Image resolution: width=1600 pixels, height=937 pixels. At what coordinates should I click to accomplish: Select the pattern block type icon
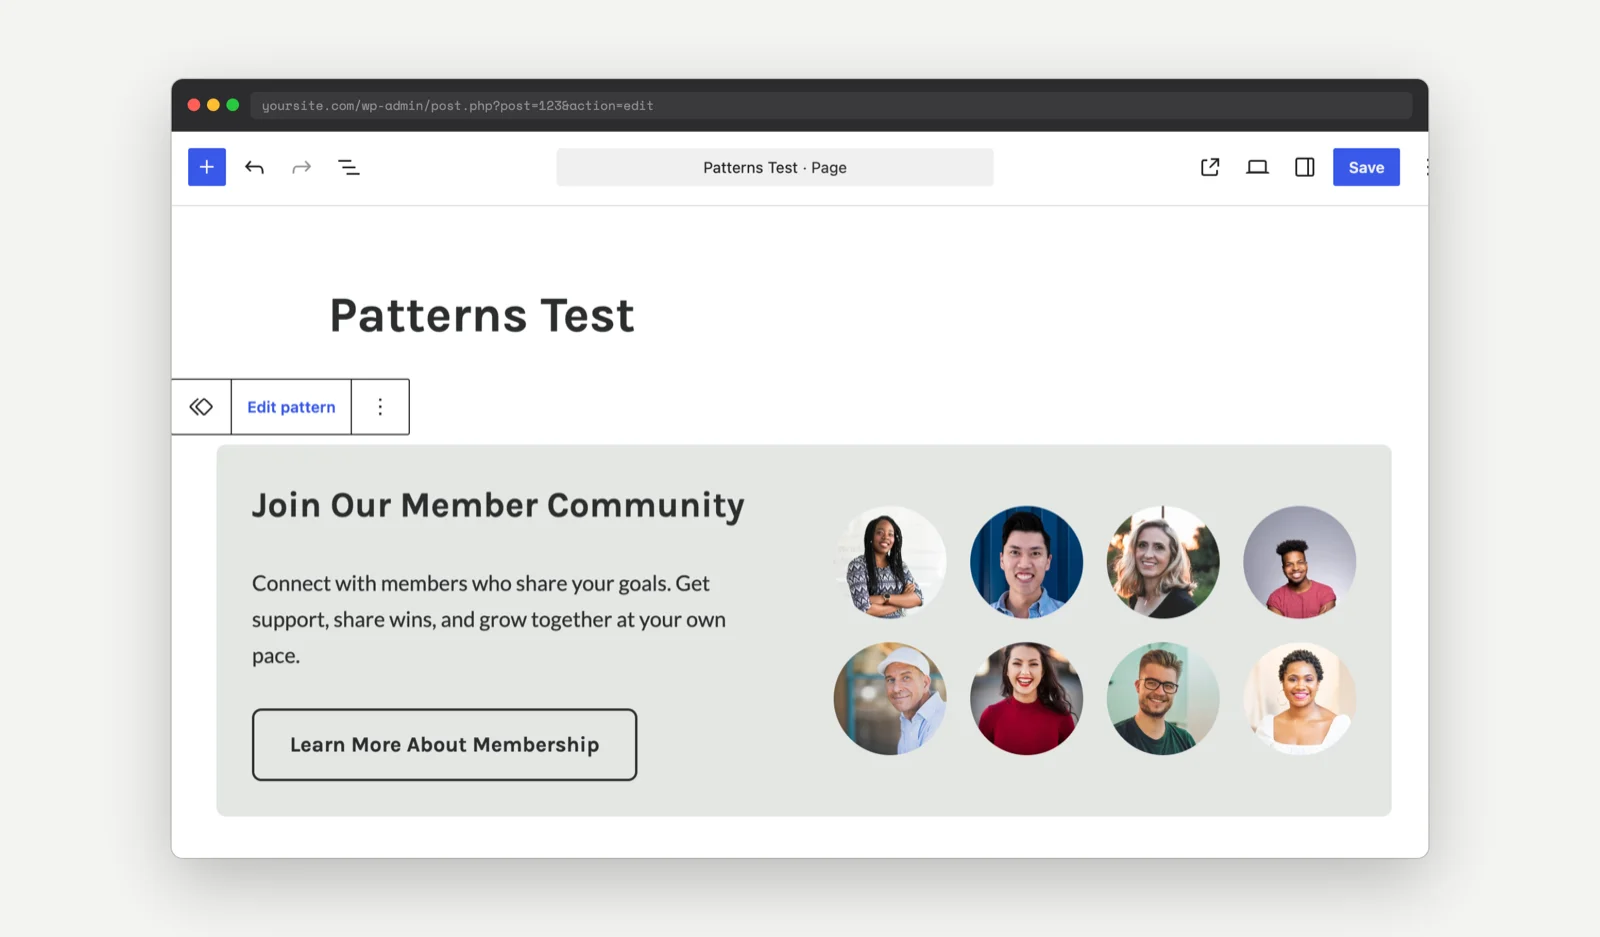click(201, 407)
